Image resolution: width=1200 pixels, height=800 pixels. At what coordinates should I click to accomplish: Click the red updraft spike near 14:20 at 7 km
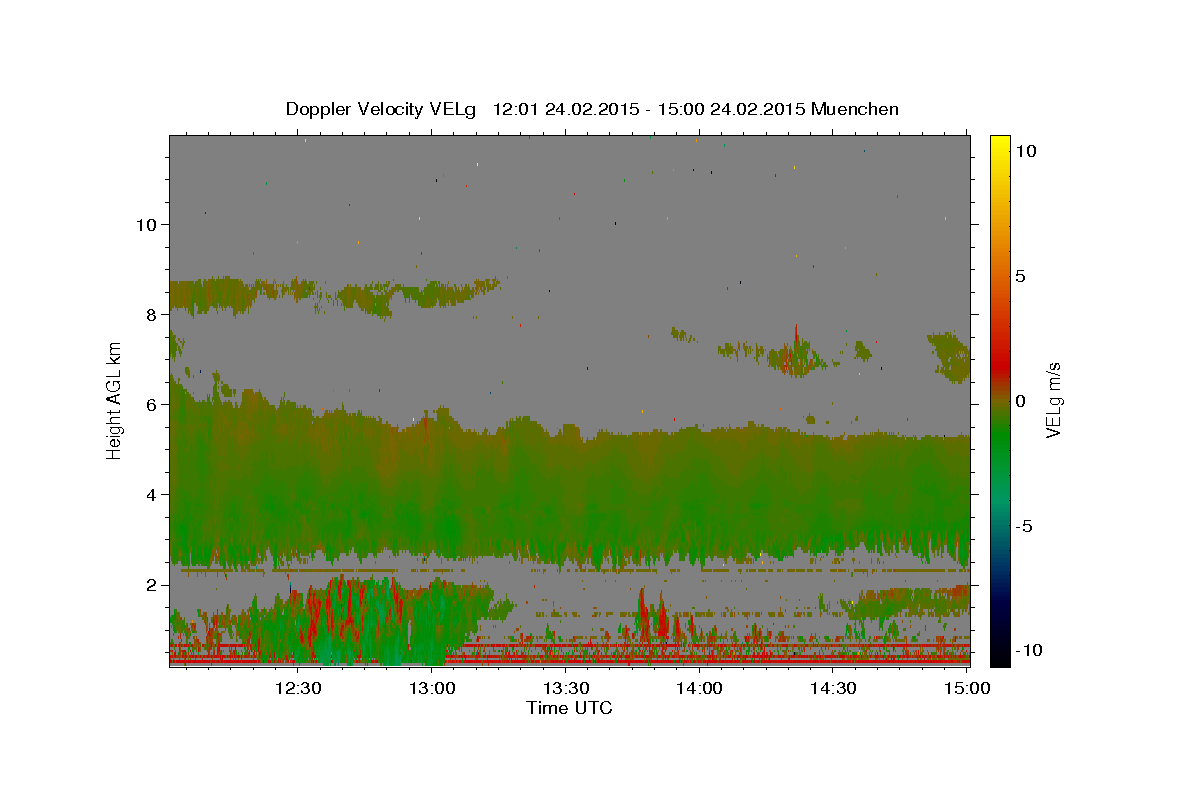796,348
